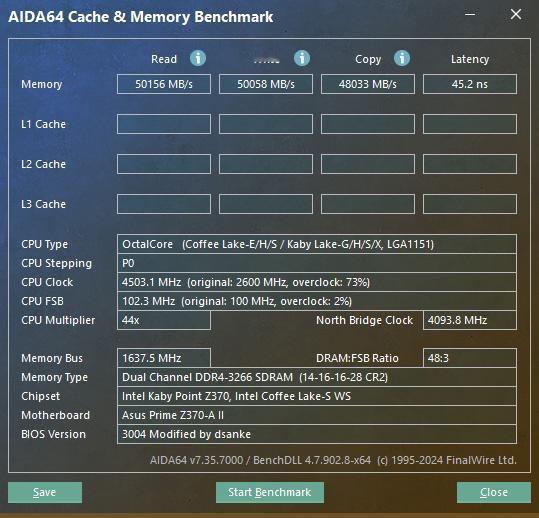Image resolution: width=539 pixels, height=518 pixels.
Task: Select the Memory Copy value 48033 MB/s
Action: pos(368,84)
